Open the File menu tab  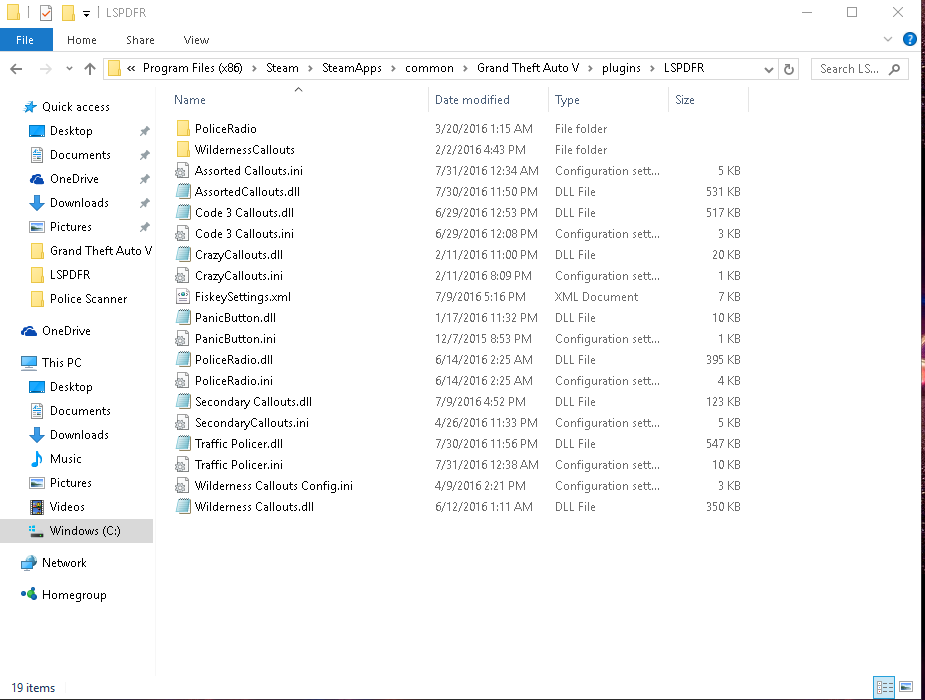[25, 40]
